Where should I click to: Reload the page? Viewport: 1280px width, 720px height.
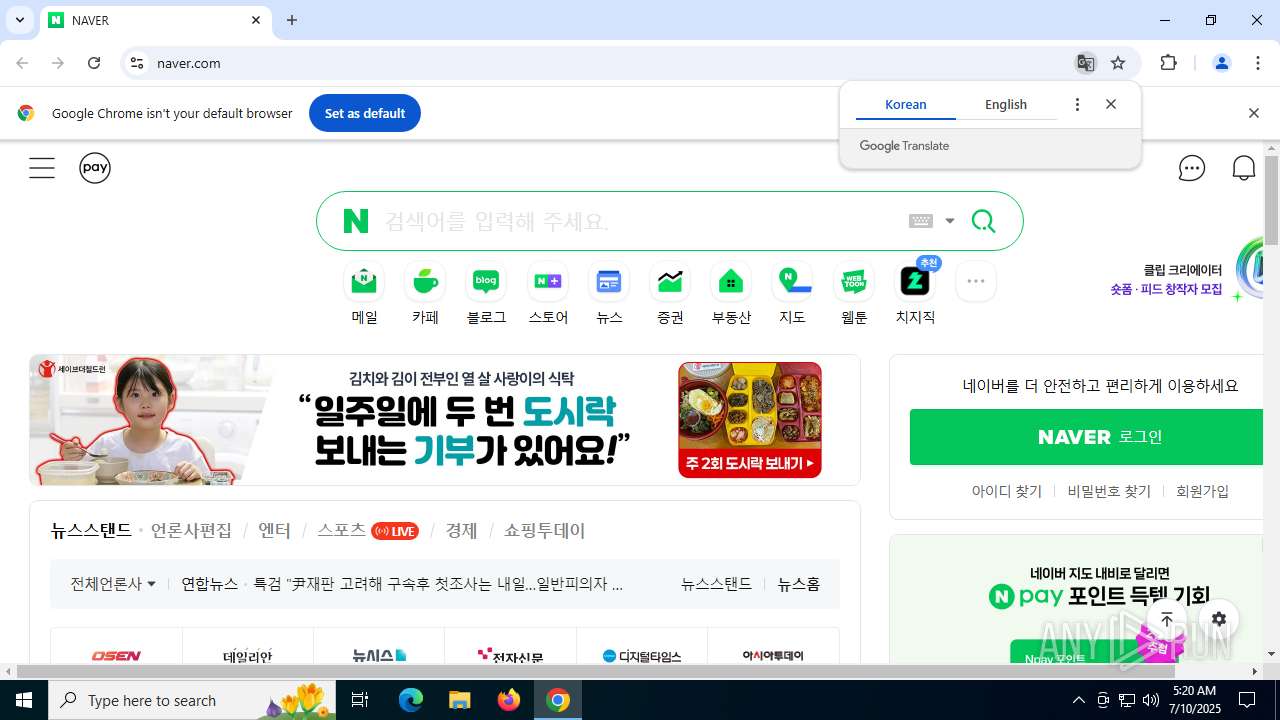(94, 63)
